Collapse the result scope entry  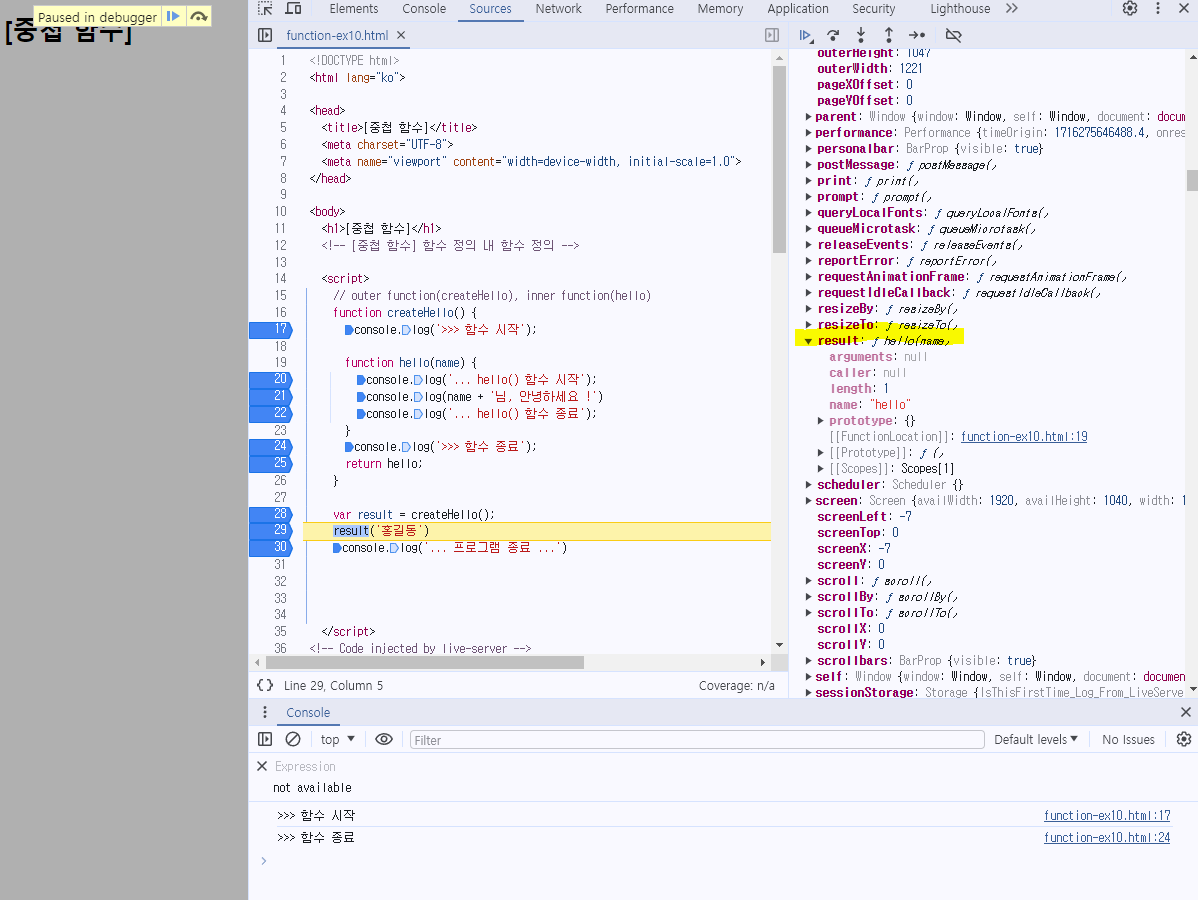coord(808,341)
